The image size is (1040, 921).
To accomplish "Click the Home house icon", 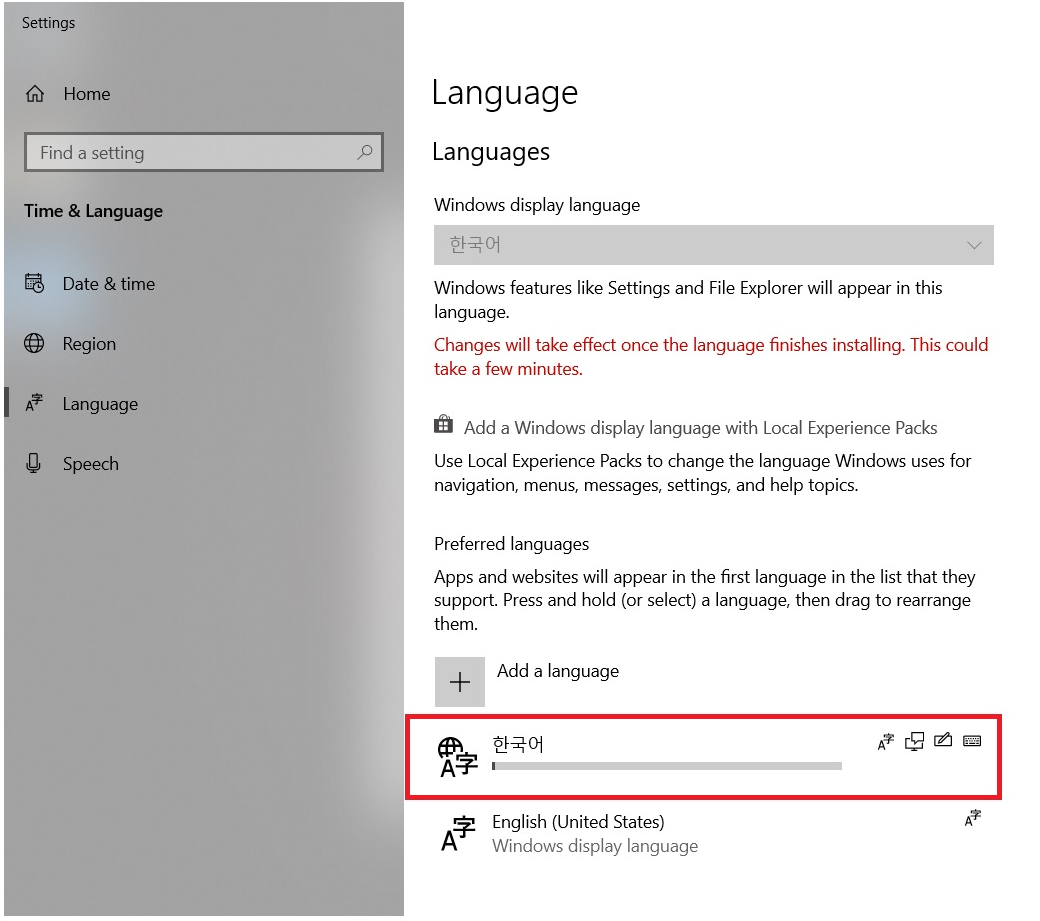I will pyautogui.click(x=35, y=94).
